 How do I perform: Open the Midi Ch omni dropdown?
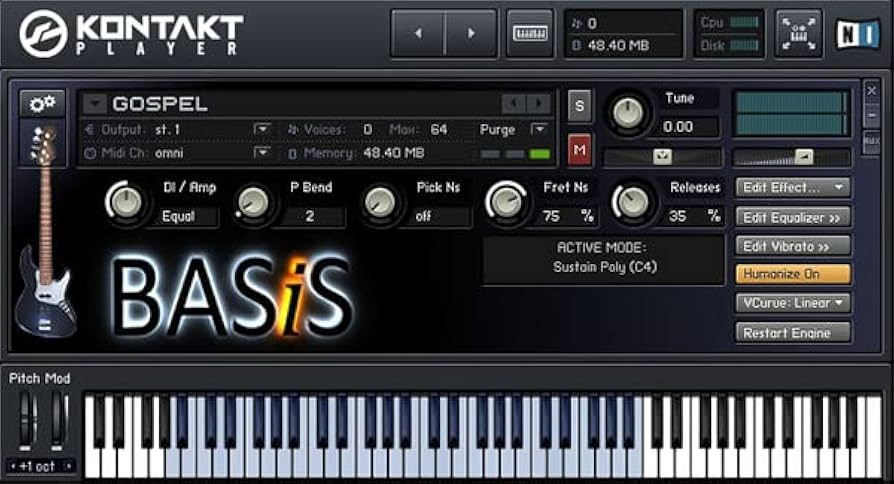coord(262,153)
